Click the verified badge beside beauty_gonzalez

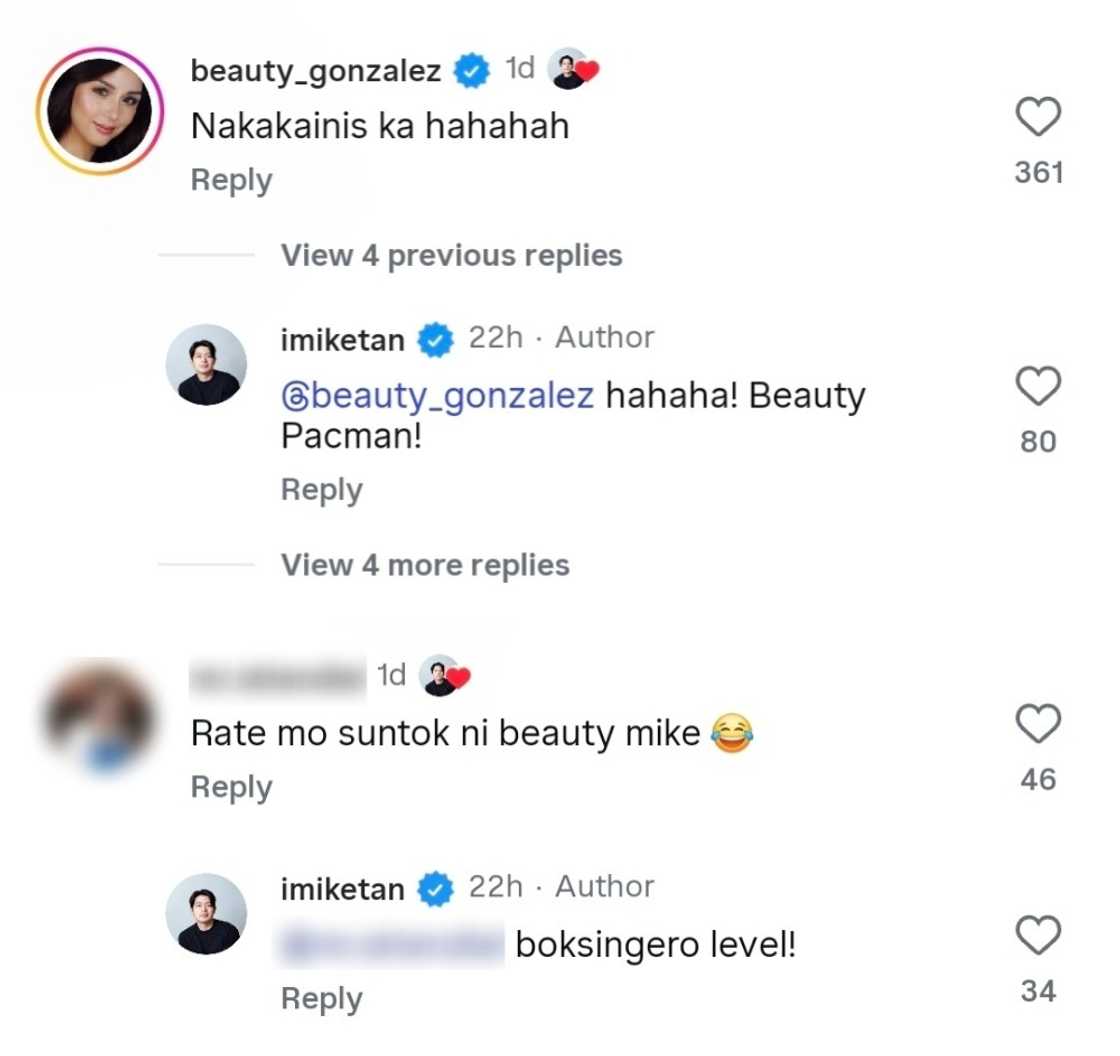click(471, 70)
